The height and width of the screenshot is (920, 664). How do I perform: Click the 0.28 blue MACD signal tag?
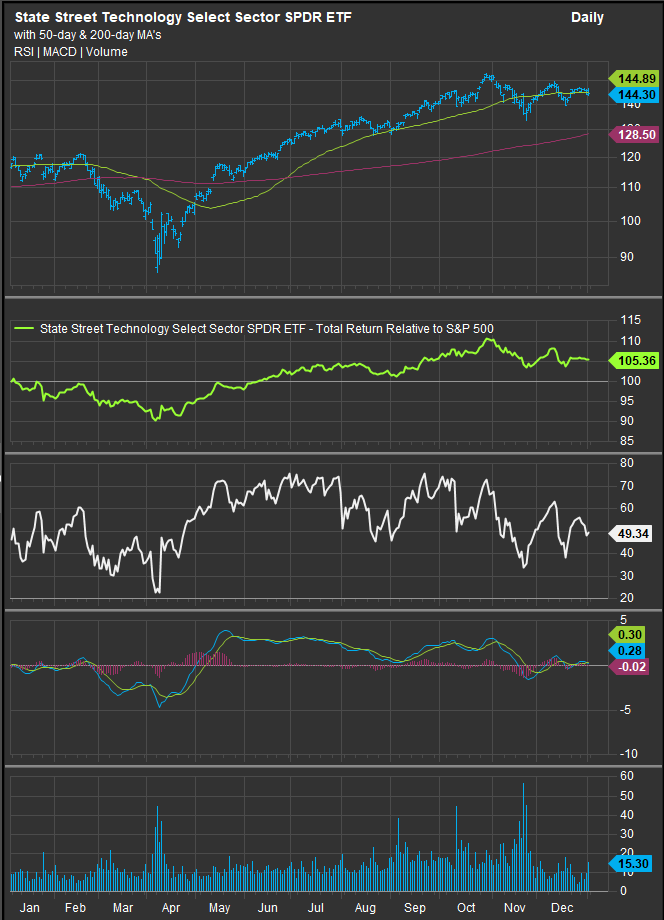click(x=630, y=651)
